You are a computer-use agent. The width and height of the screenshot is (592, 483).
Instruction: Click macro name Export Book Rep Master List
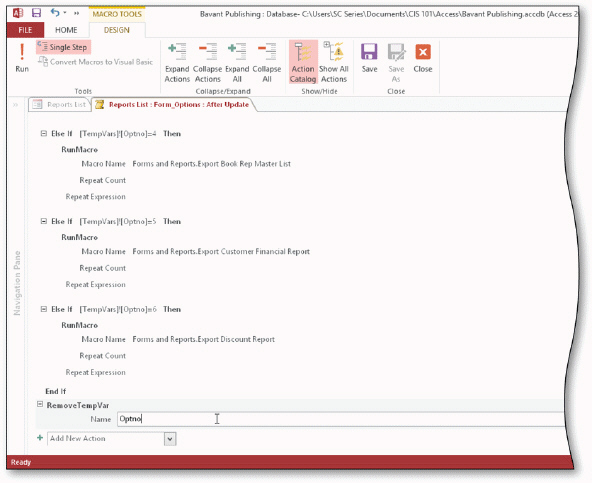(211, 164)
